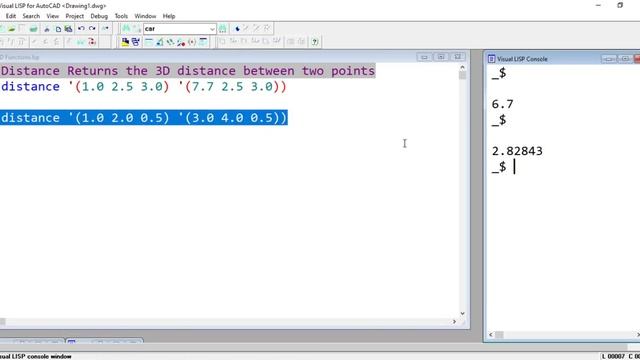Click the Find binoculars icon
The image size is (640, 360).
(126, 29)
